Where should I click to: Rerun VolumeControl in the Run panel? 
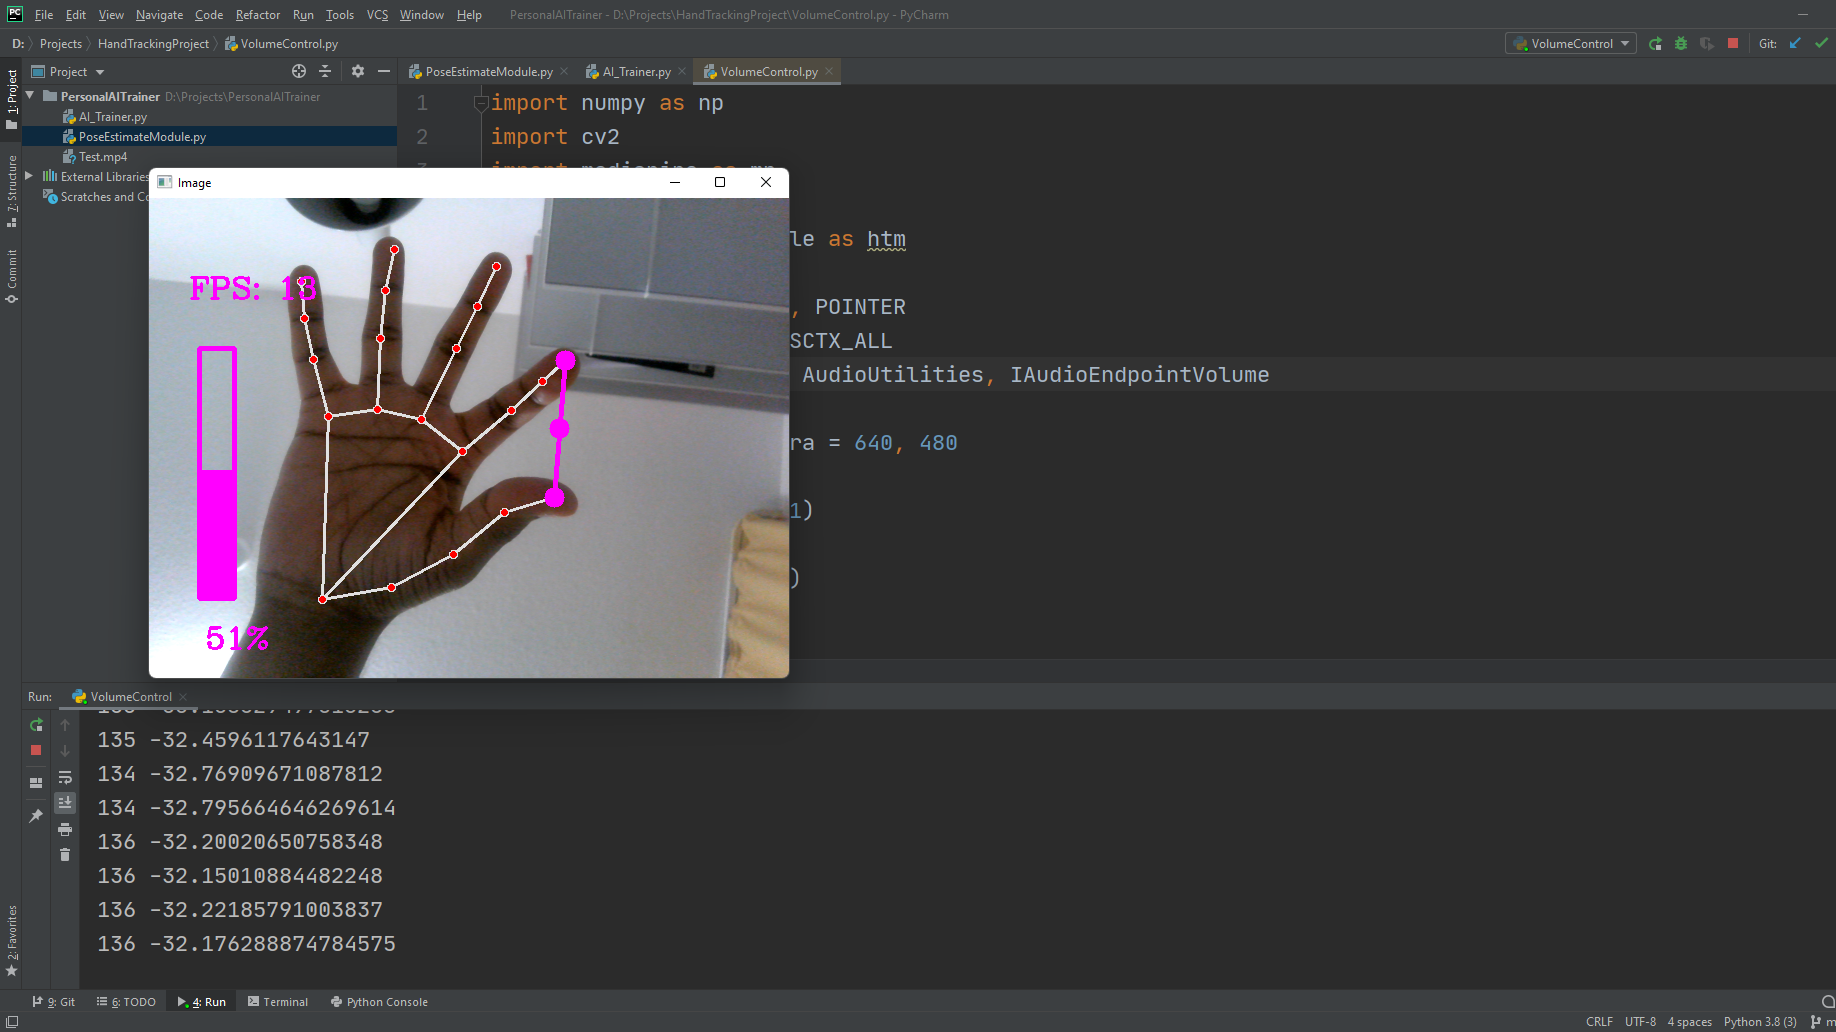coord(36,725)
